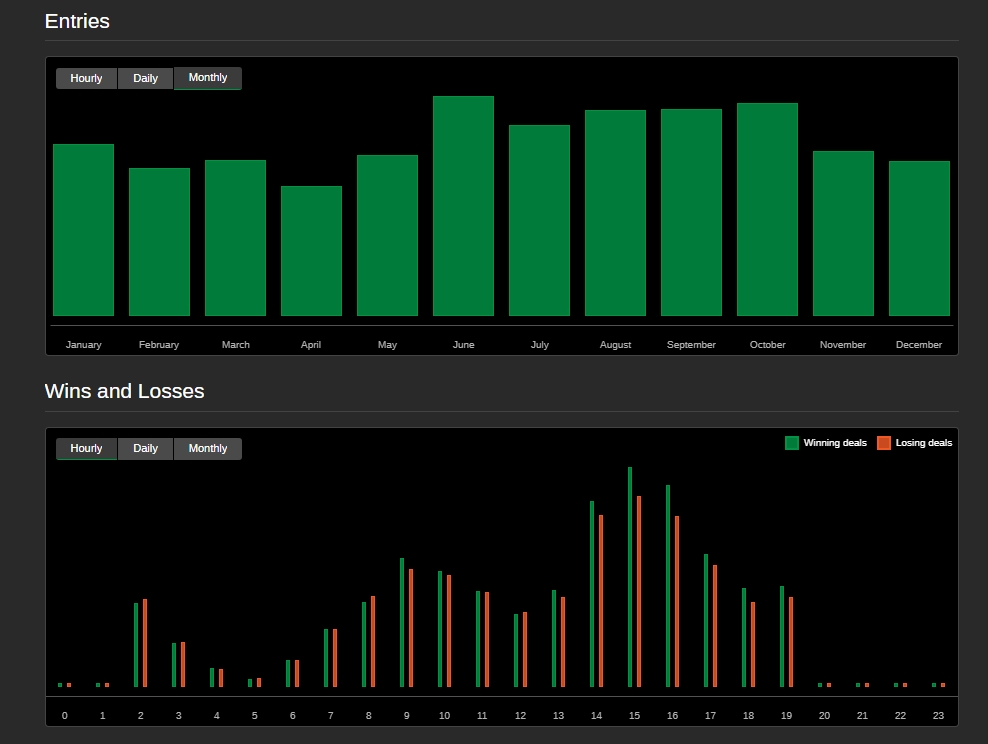988x744 pixels.
Task: Select Monthly tab in Entries chart
Action: pyautogui.click(x=208, y=78)
